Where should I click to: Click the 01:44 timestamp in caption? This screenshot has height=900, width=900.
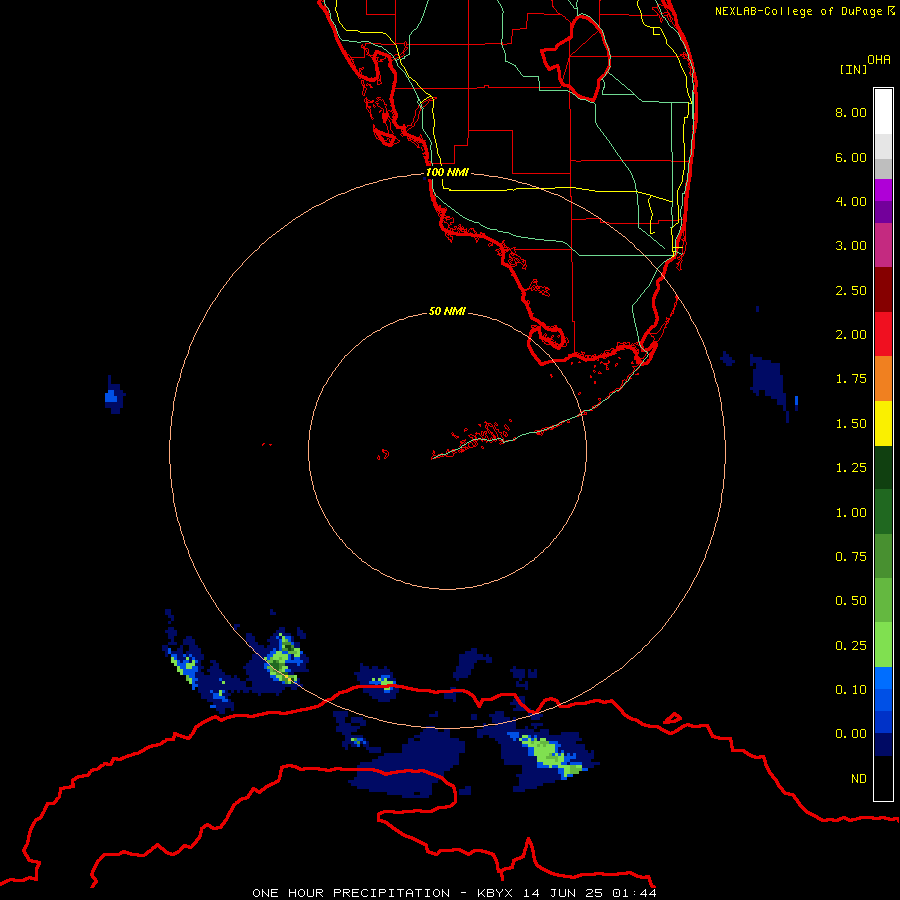point(634,893)
